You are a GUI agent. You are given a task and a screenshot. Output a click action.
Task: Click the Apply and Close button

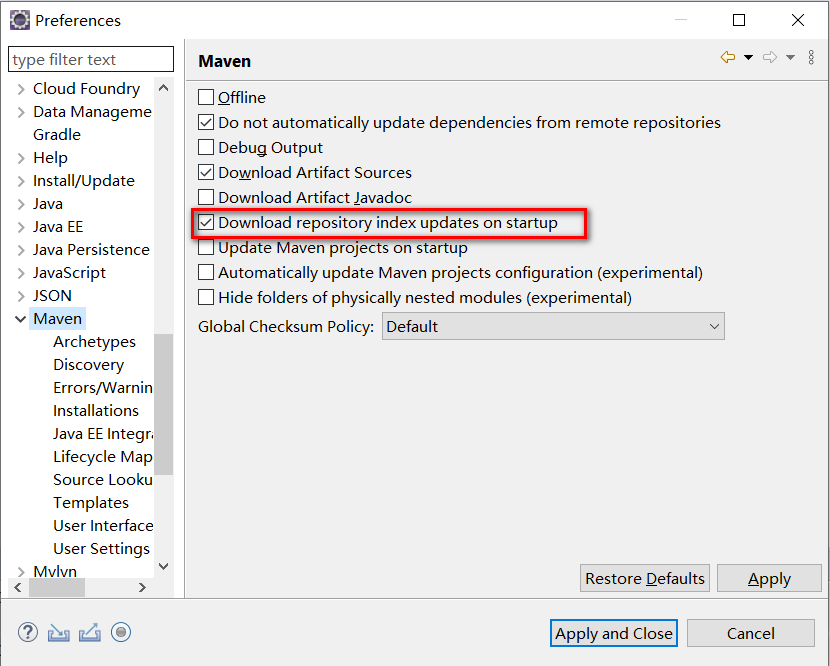tap(614, 633)
